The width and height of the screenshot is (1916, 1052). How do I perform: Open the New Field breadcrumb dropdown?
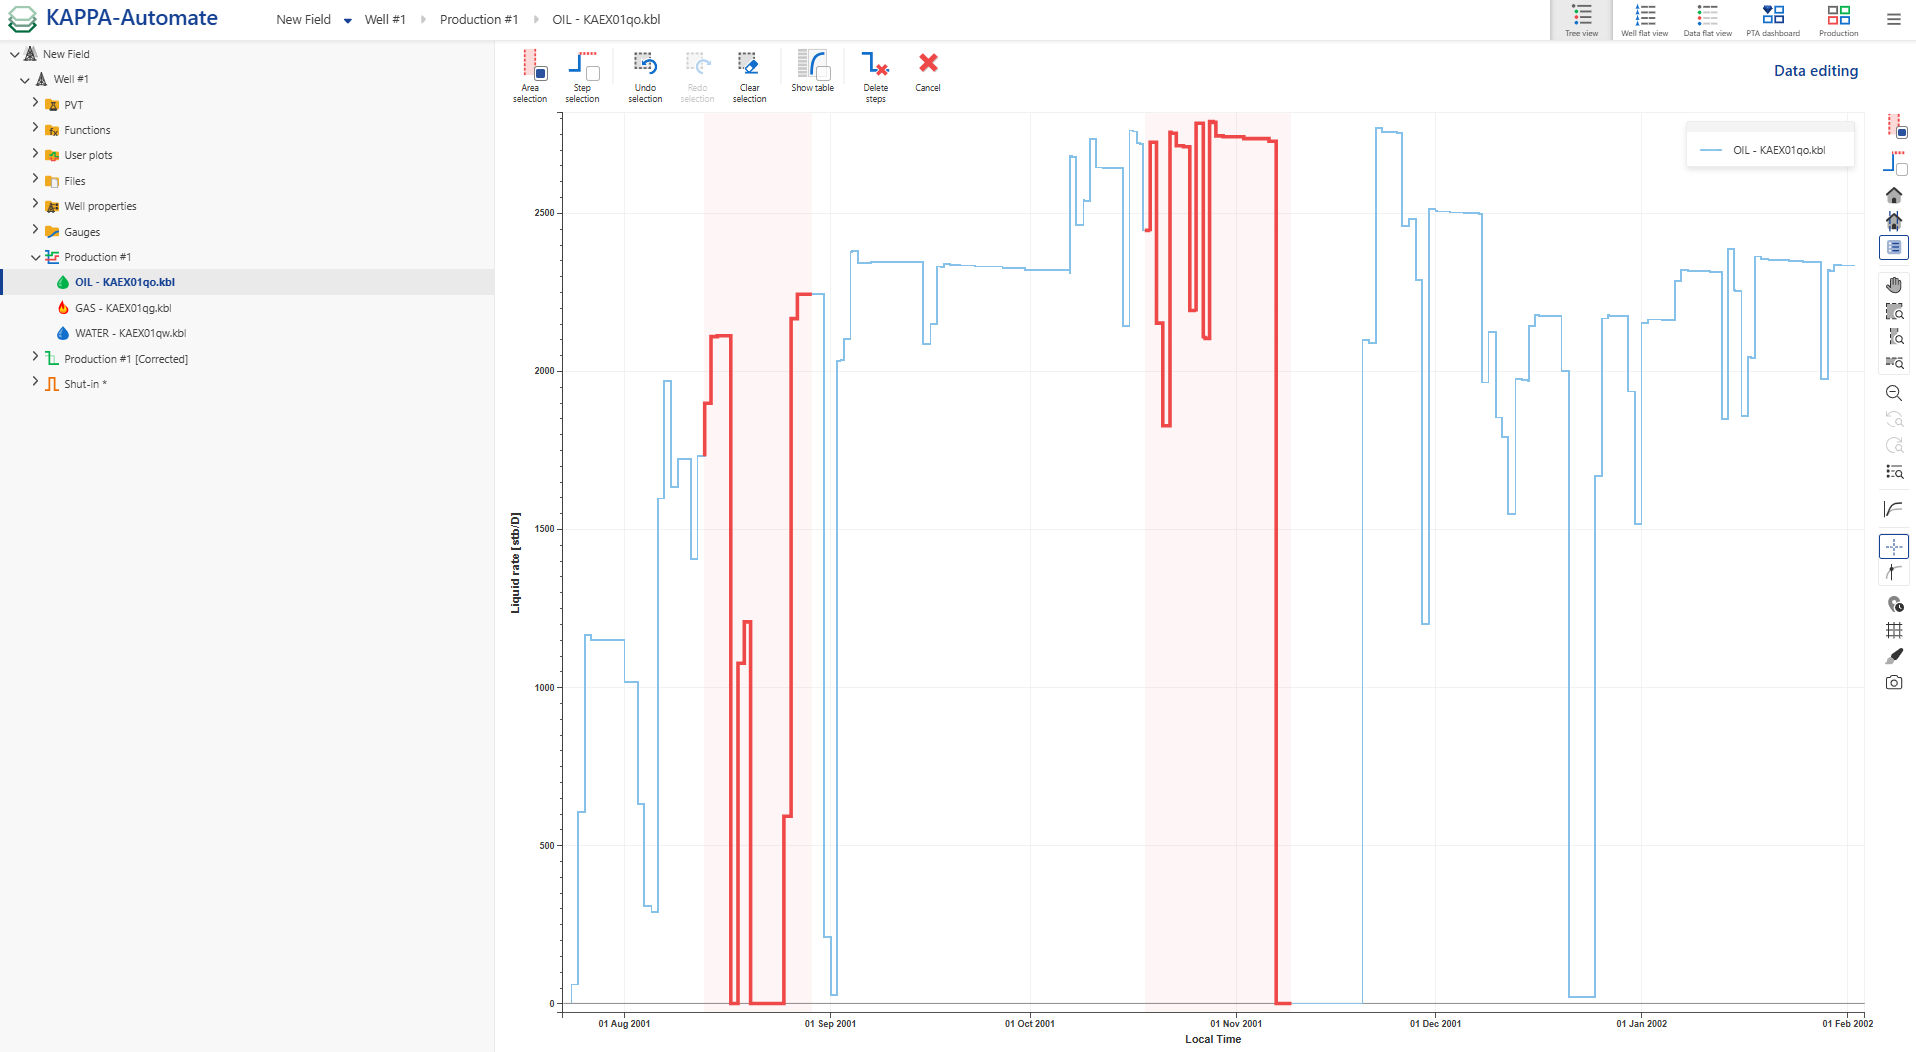pyautogui.click(x=347, y=19)
